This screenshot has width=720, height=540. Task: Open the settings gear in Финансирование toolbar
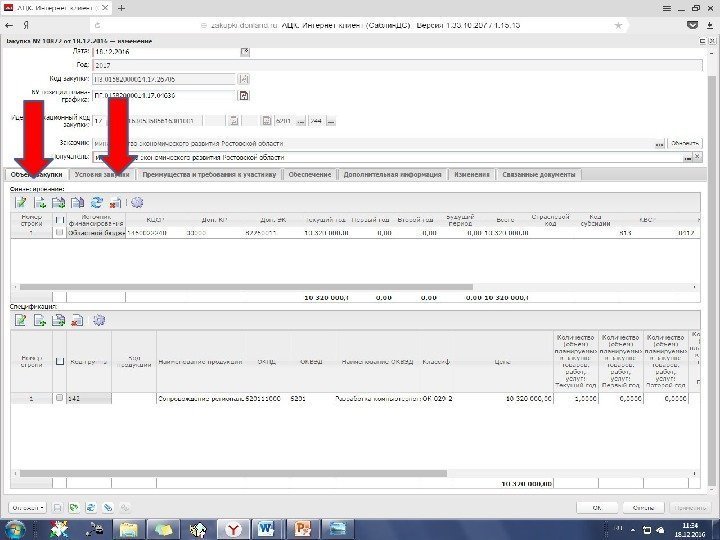(x=137, y=202)
